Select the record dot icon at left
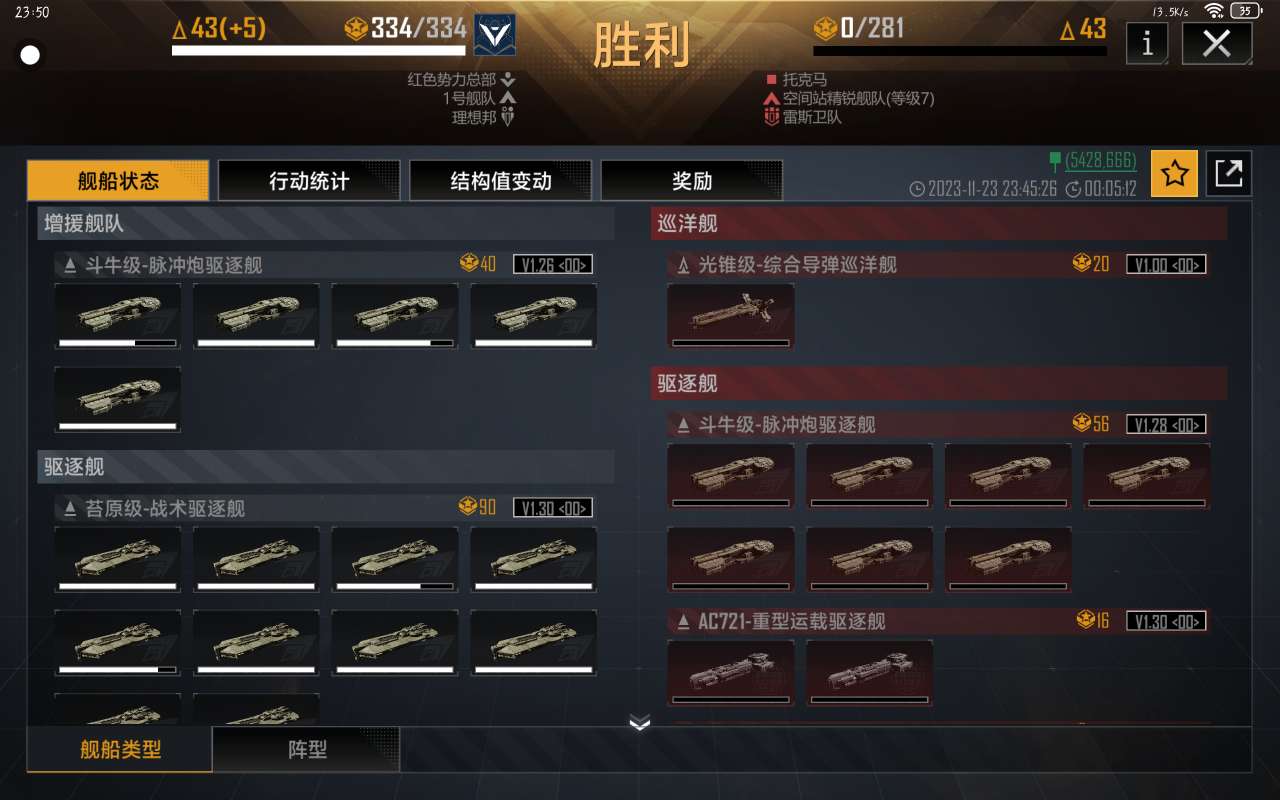The height and width of the screenshot is (800, 1280). [30, 55]
